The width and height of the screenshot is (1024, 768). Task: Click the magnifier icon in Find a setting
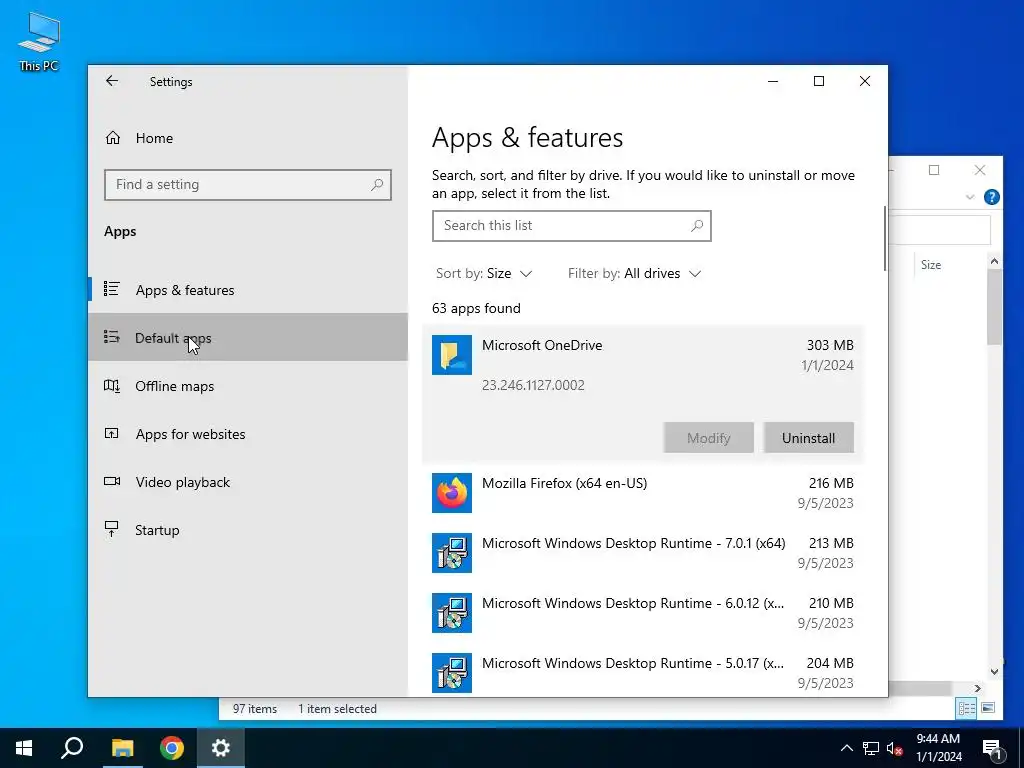click(x=377, y=185)
